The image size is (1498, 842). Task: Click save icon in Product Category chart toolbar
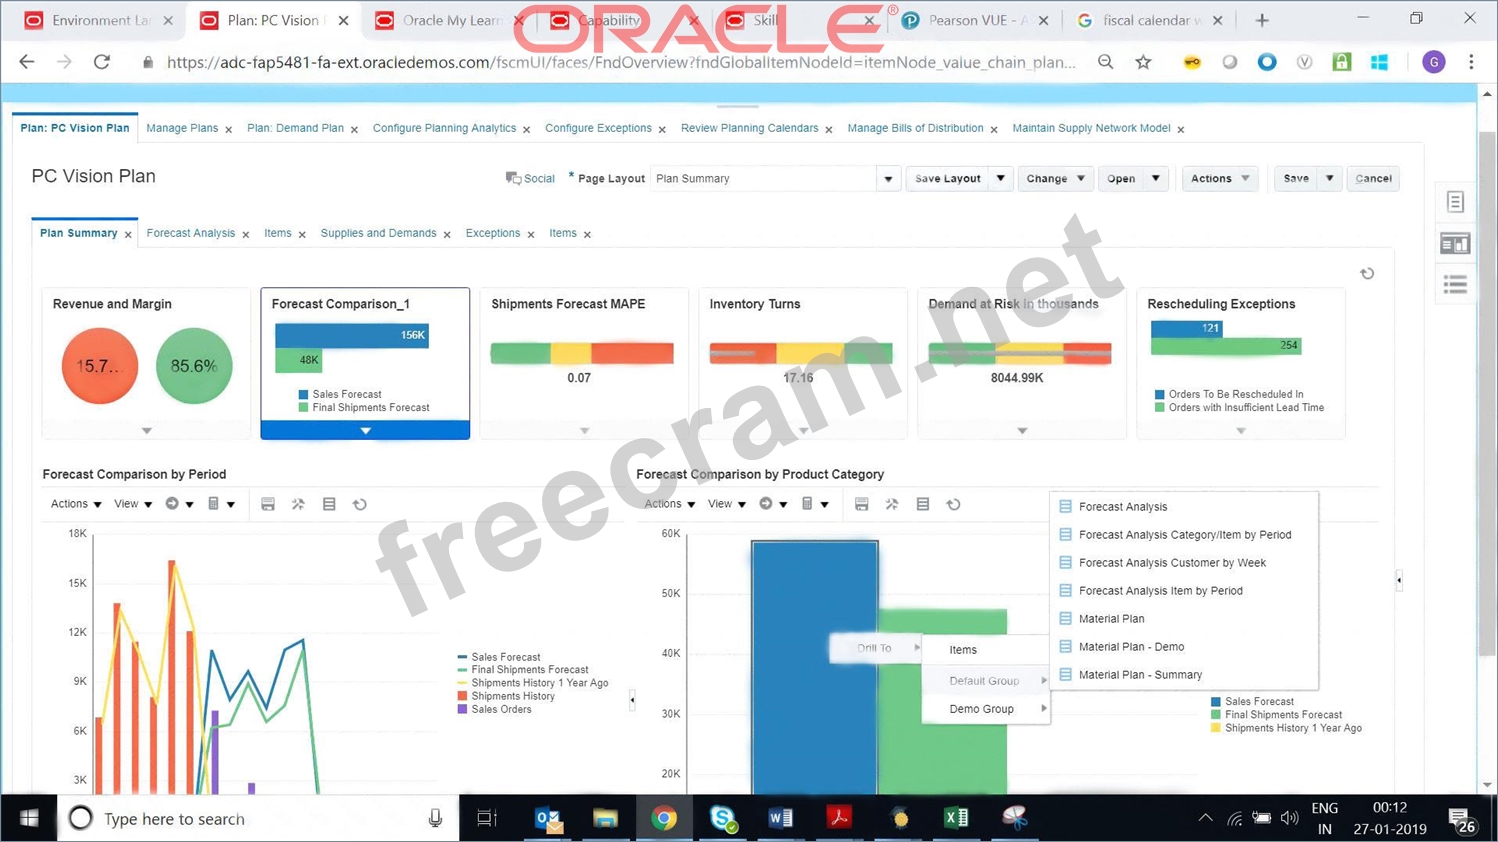click(x=862, y=504)
